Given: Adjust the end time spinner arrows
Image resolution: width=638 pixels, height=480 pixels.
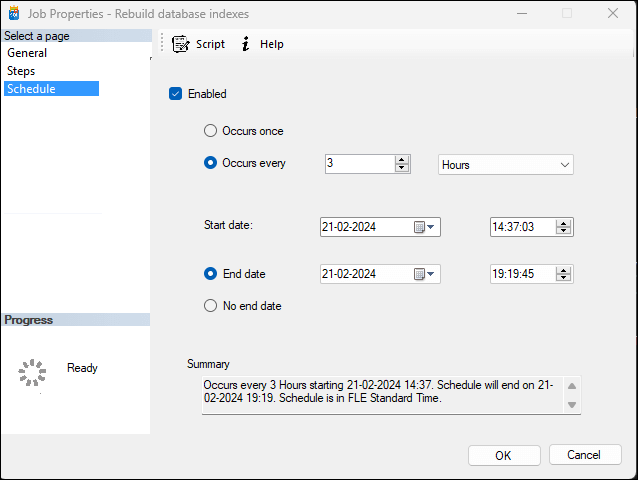Looking at the screenshot, I should [x=565, y=274].
